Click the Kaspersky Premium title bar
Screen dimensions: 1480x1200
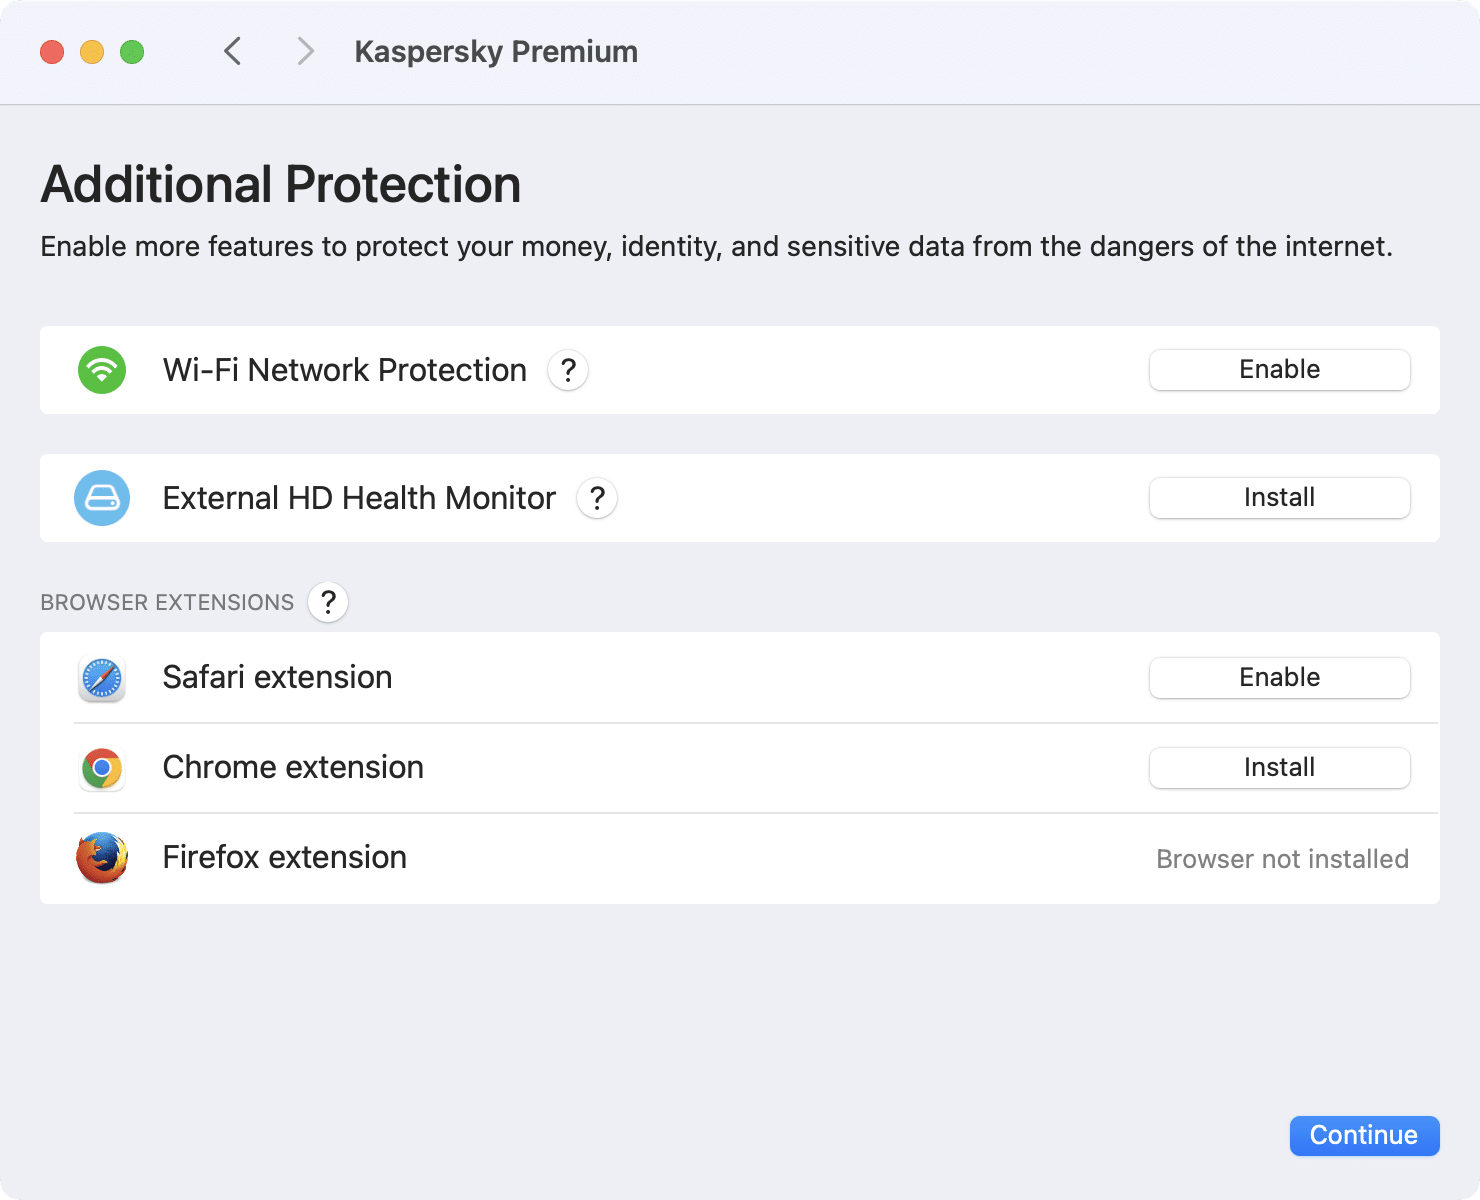click(495, 51)
